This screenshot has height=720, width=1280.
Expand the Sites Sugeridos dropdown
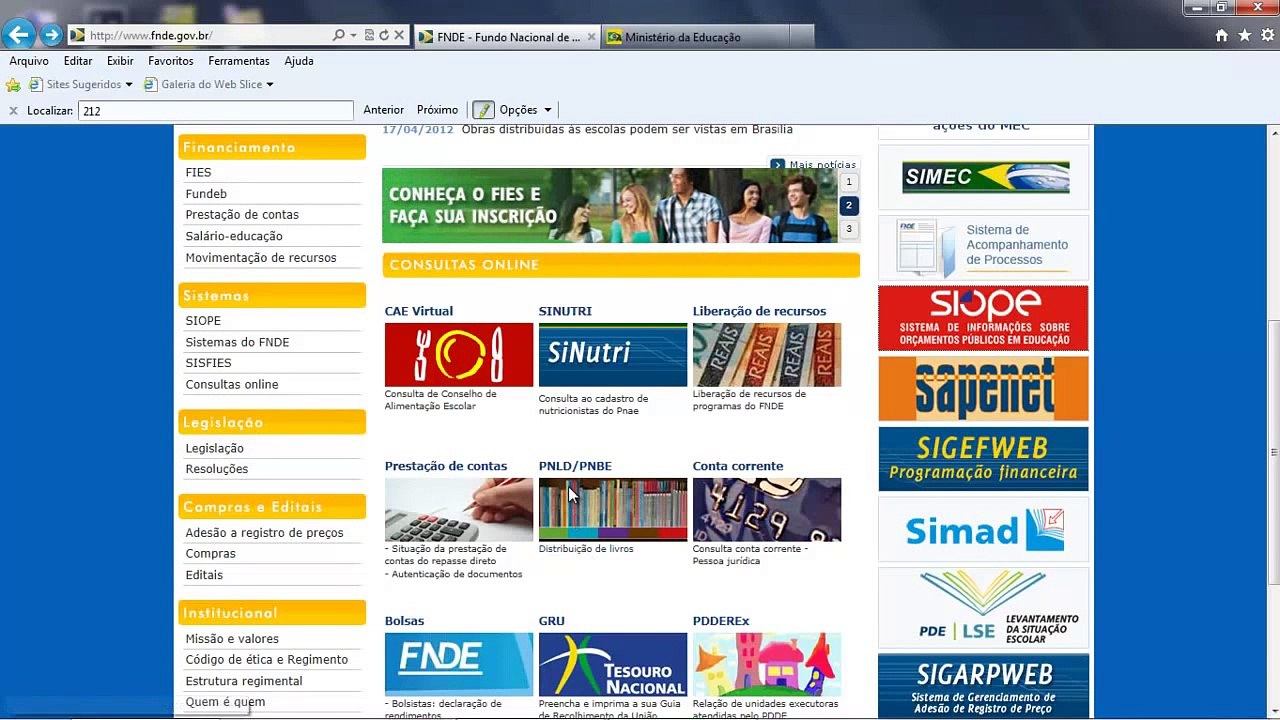click(129, 85)
